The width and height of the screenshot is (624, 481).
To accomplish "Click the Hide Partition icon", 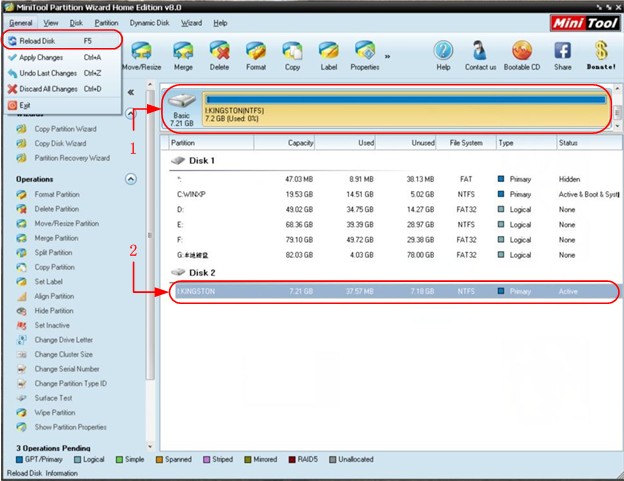I will coord(21,311).
